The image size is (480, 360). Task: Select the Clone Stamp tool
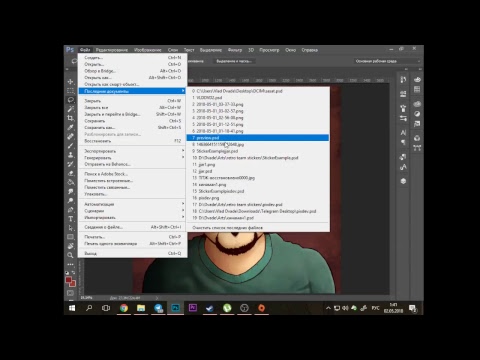click(70, 155)
